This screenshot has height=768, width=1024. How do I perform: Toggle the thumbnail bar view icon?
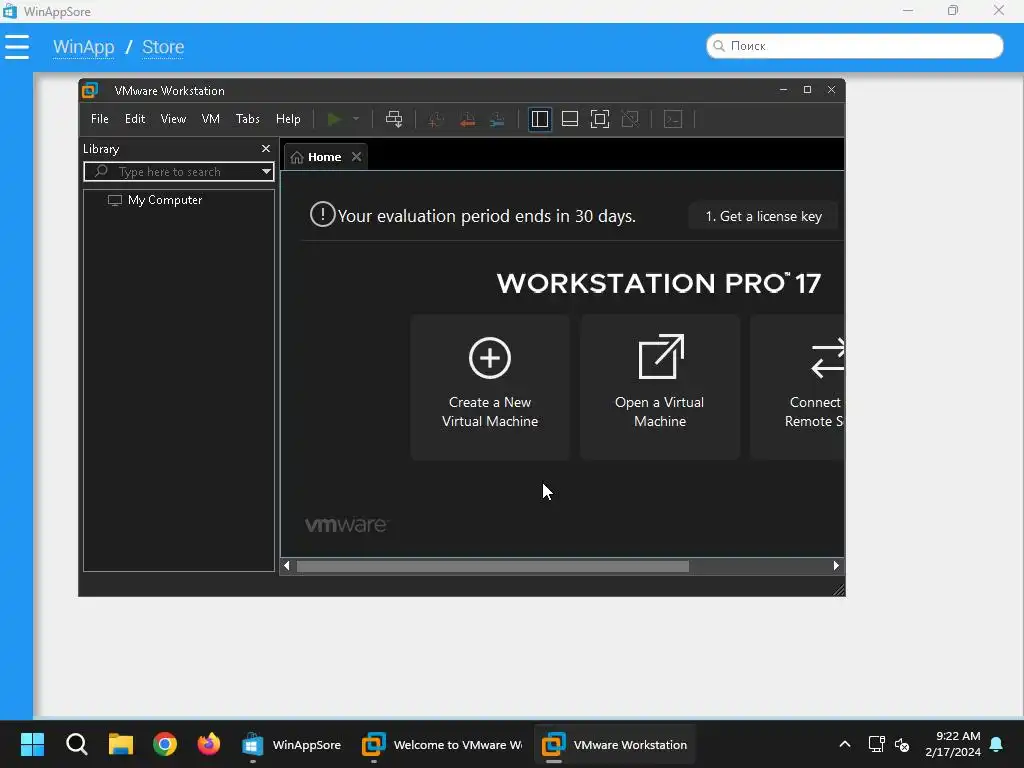pos(569,119)
